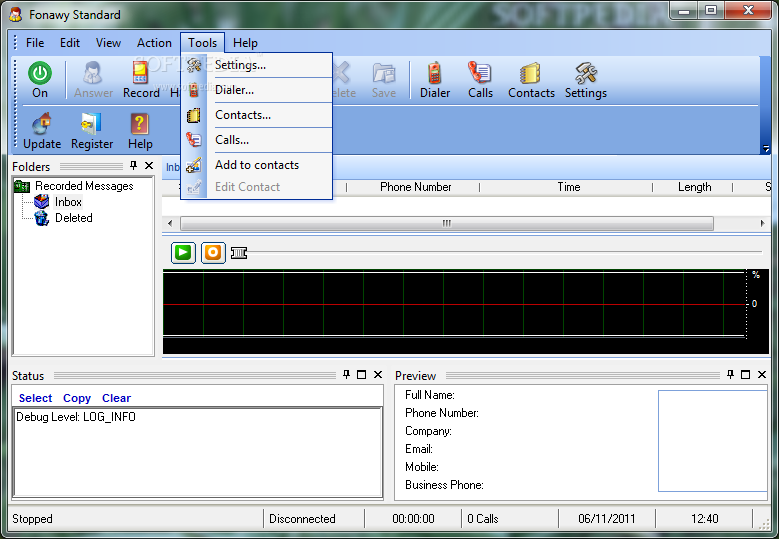This screenshot has height=539, width=779.
Task: Choose Settings... in the Tools menu
Action: (x=257, y=65)
